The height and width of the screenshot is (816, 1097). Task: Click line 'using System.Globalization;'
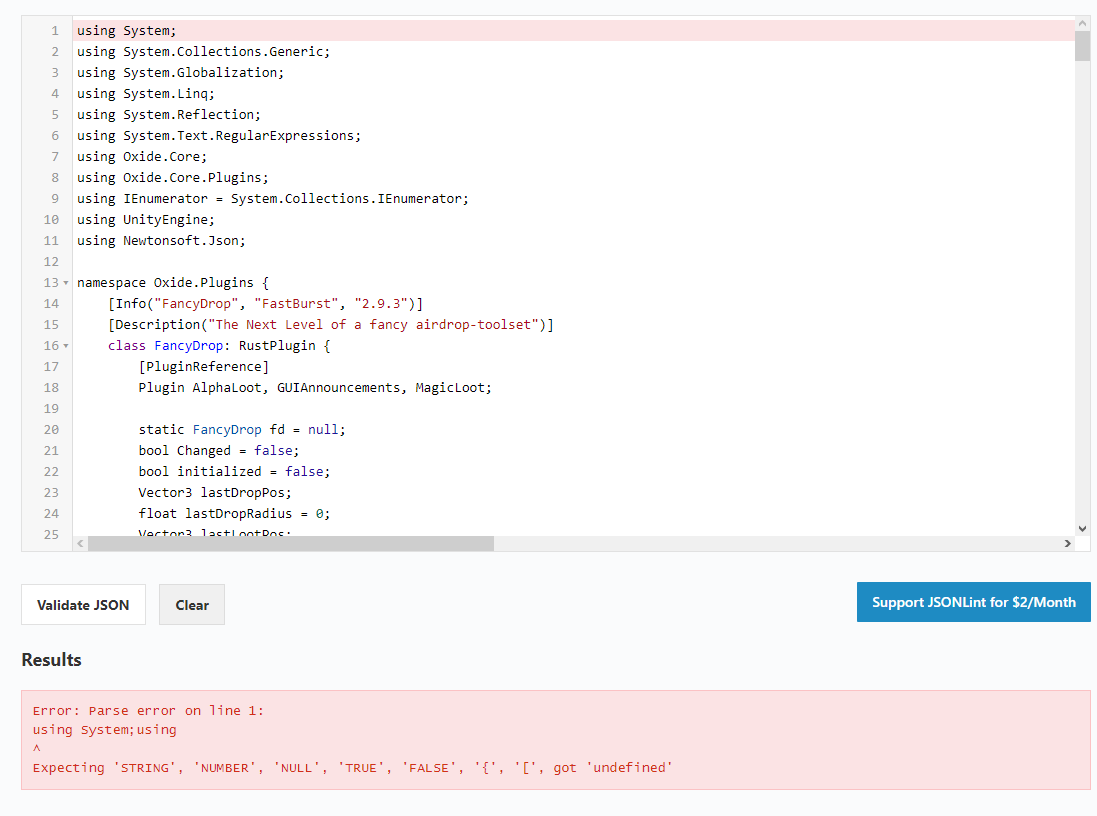pos(181,73)
